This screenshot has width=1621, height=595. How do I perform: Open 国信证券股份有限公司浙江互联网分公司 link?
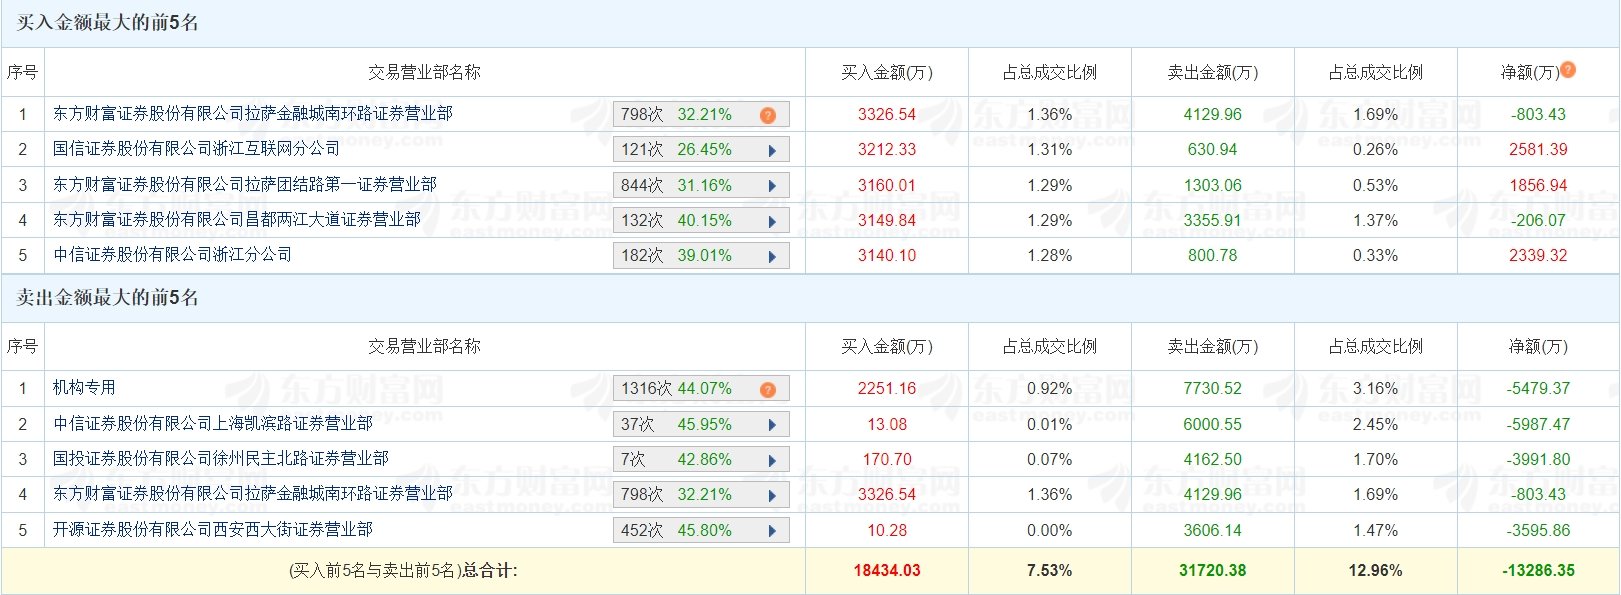point(196,149)
